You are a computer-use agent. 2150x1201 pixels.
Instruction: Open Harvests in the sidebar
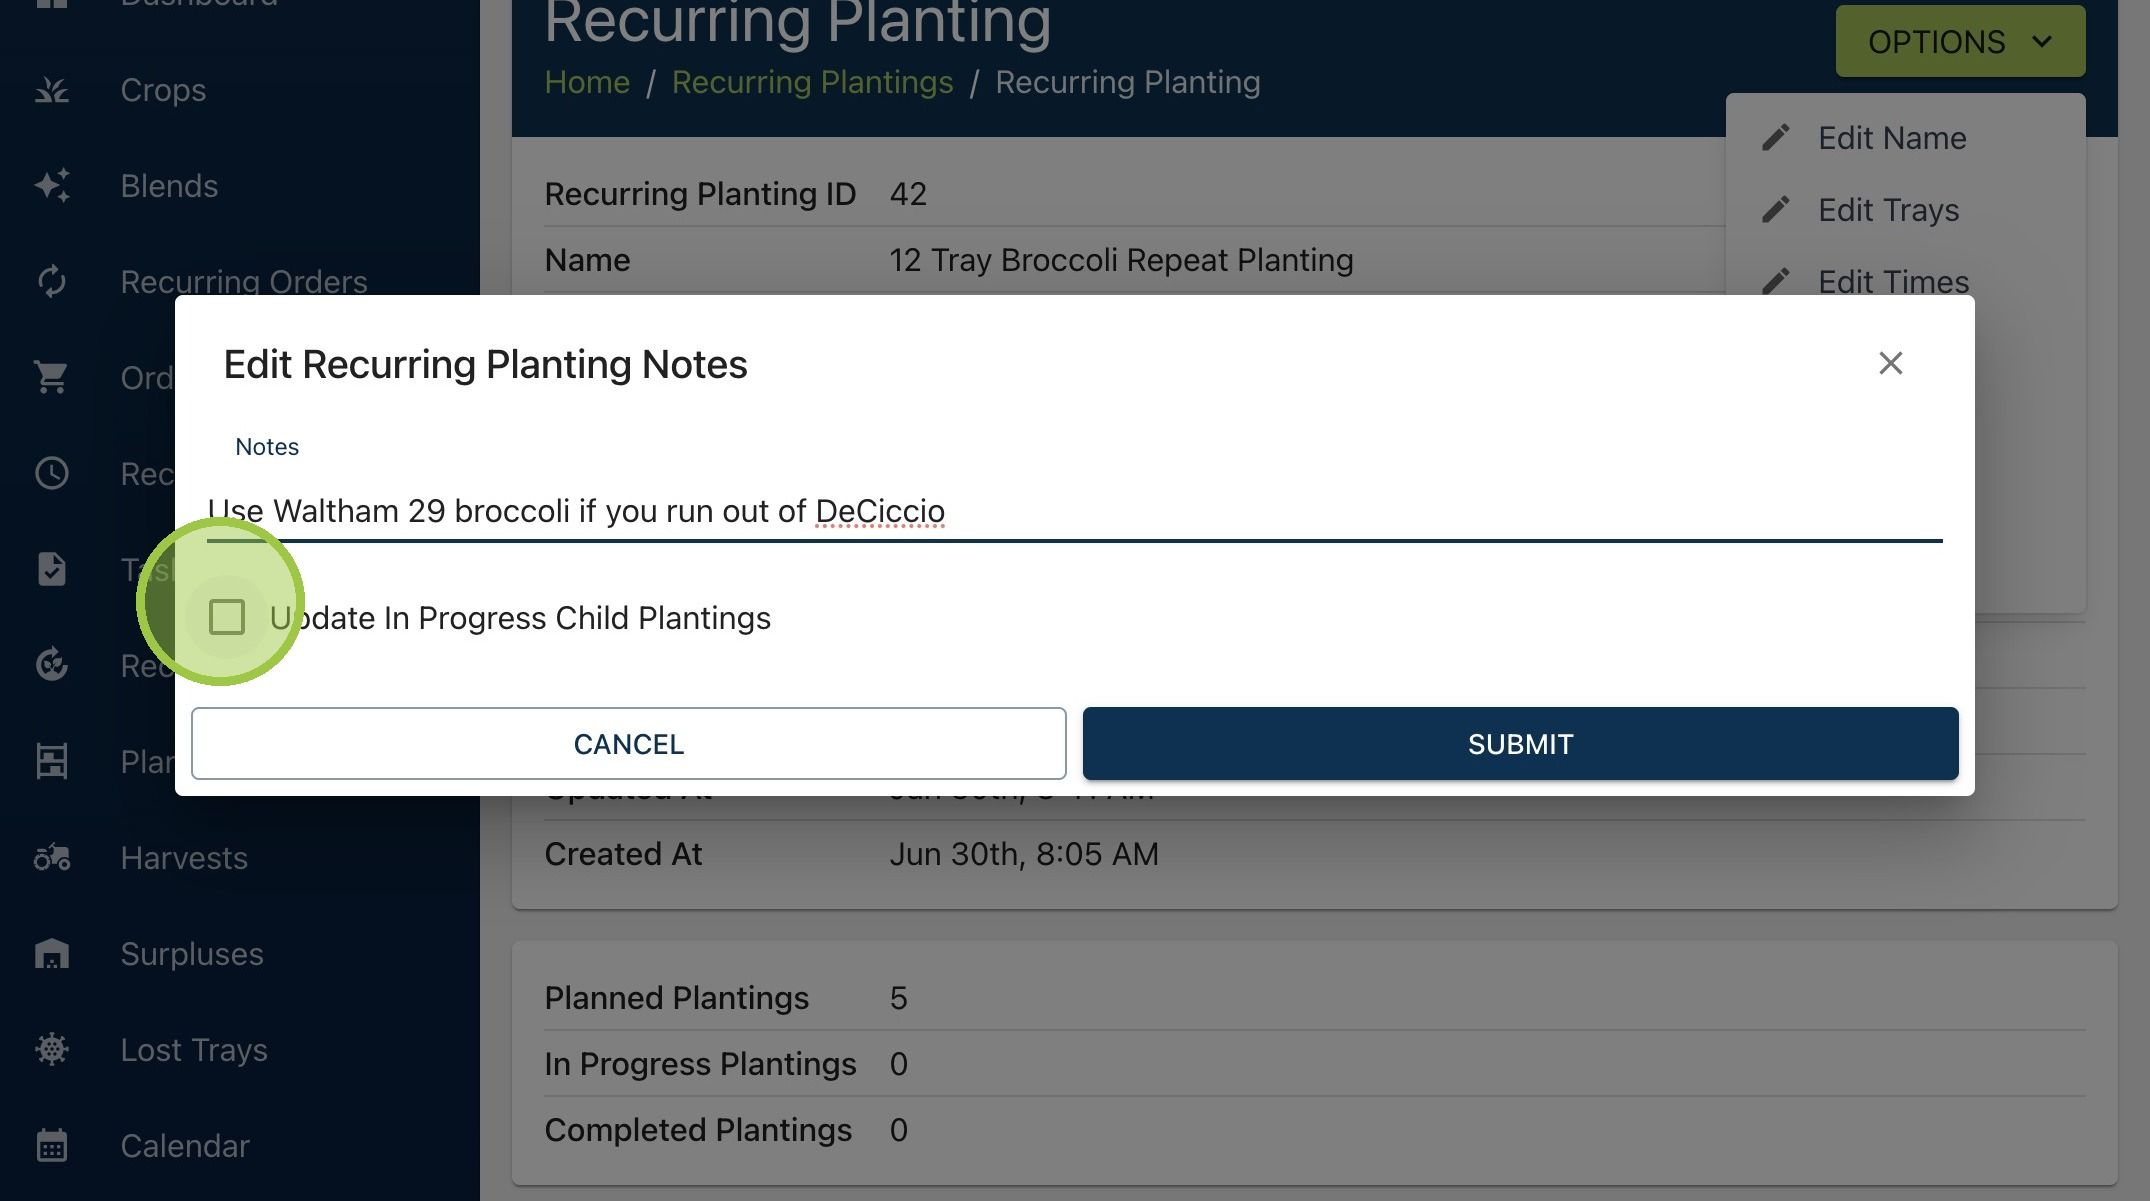183,858
